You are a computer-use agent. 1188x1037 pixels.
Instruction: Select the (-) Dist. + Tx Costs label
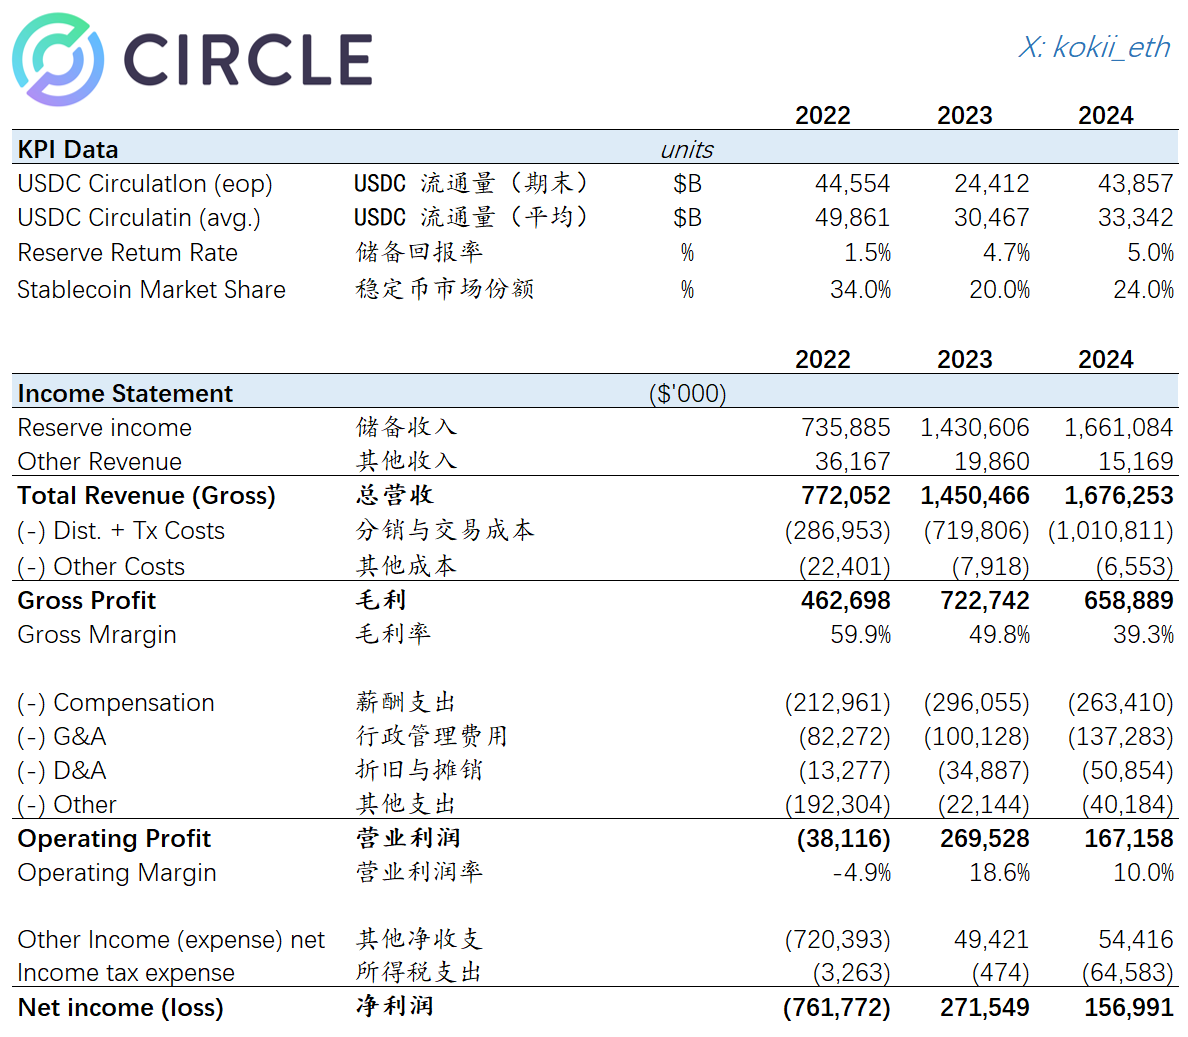click(121, 530)
